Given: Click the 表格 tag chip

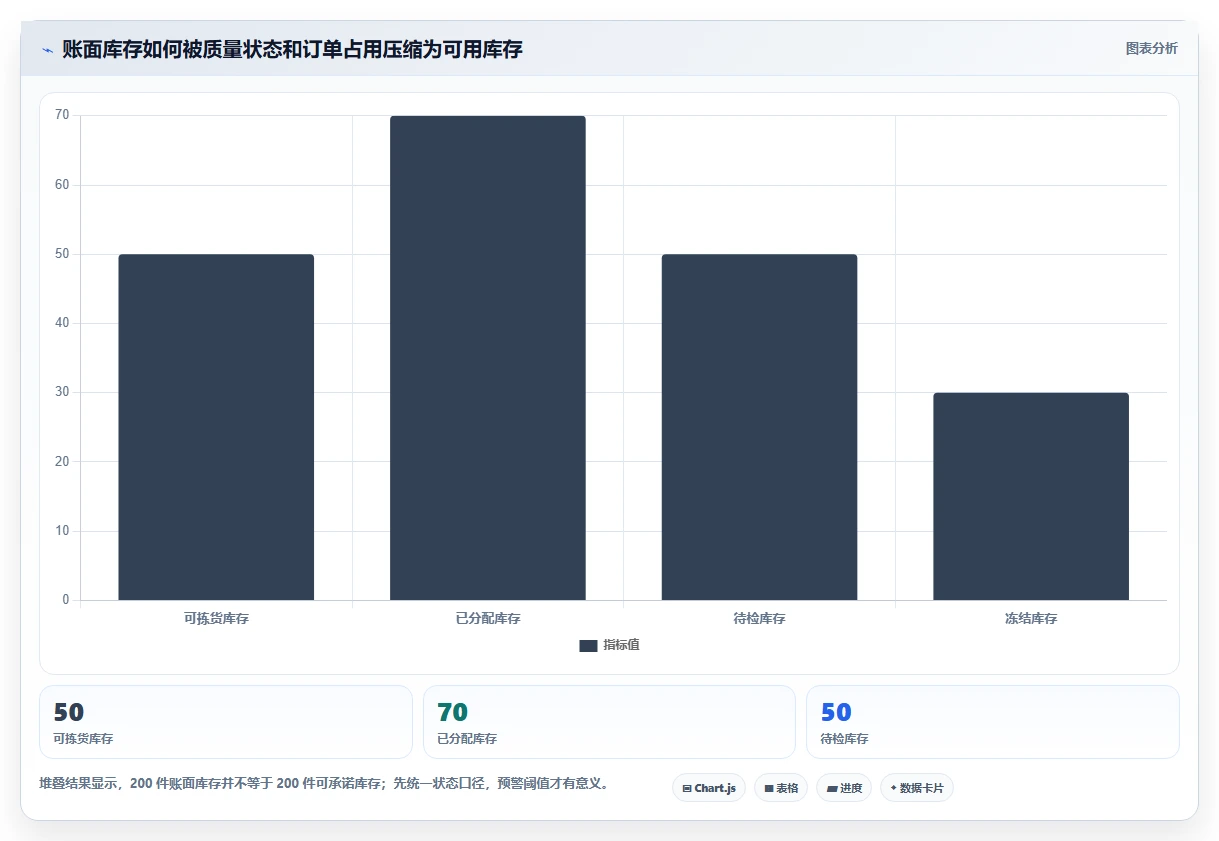Looking at the screenshot, I should [781, 788].
